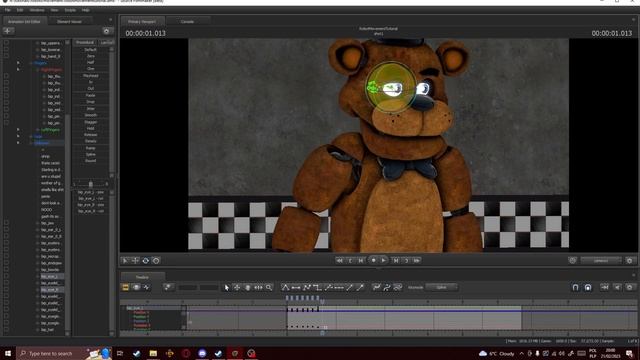Jump to first frame of shot
This screenshot has width=640, height=360.
click(x=340, y=260)
